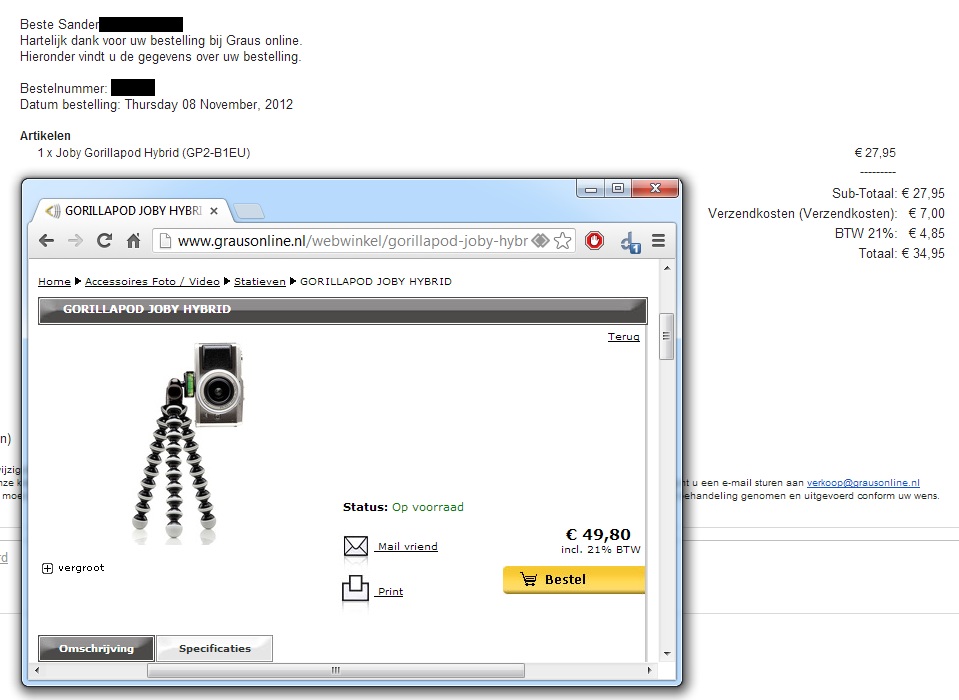Open a new browser tab
Screen dimensions: 959x700
[x=249, y=212]
